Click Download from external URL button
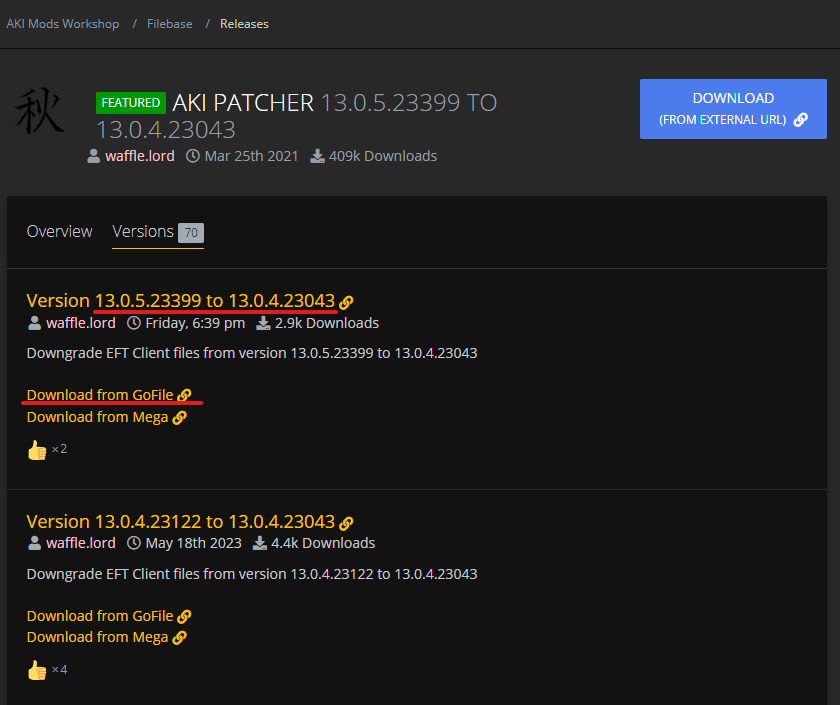This screenshot has height=705, width=840. tap(733, 109)
